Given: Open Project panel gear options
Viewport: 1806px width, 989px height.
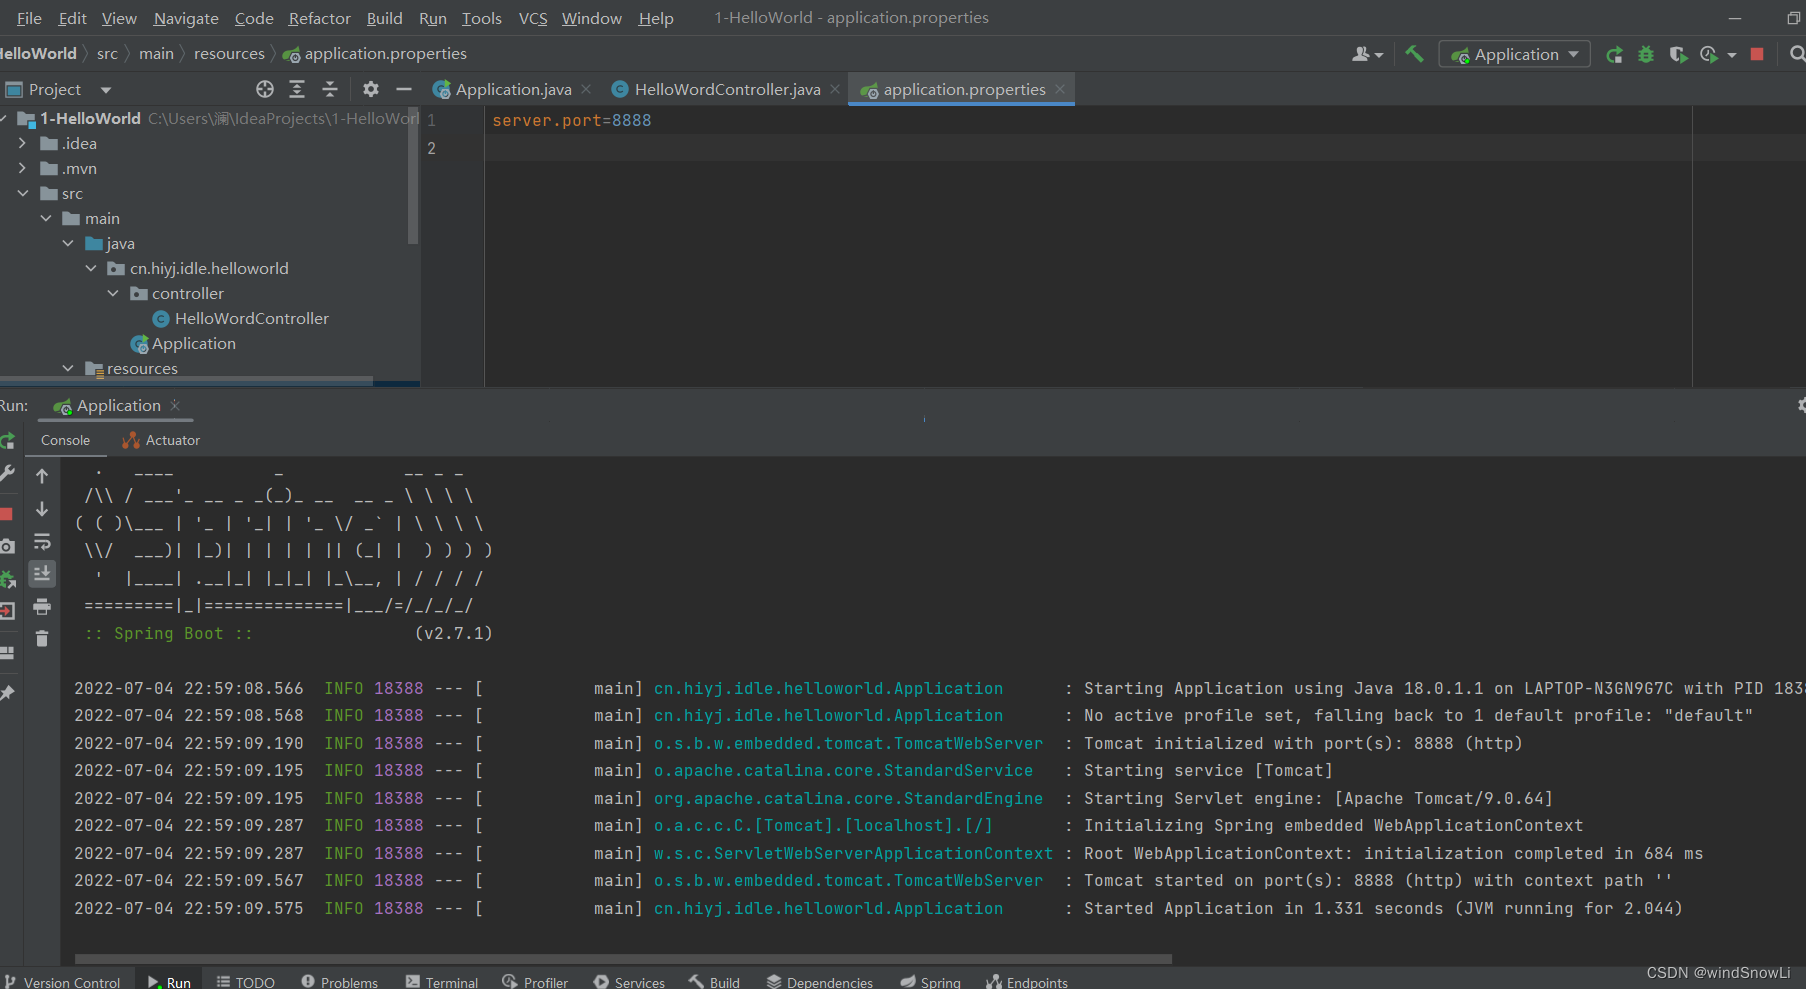Looking at the screenshot, I should pos(371,89).
